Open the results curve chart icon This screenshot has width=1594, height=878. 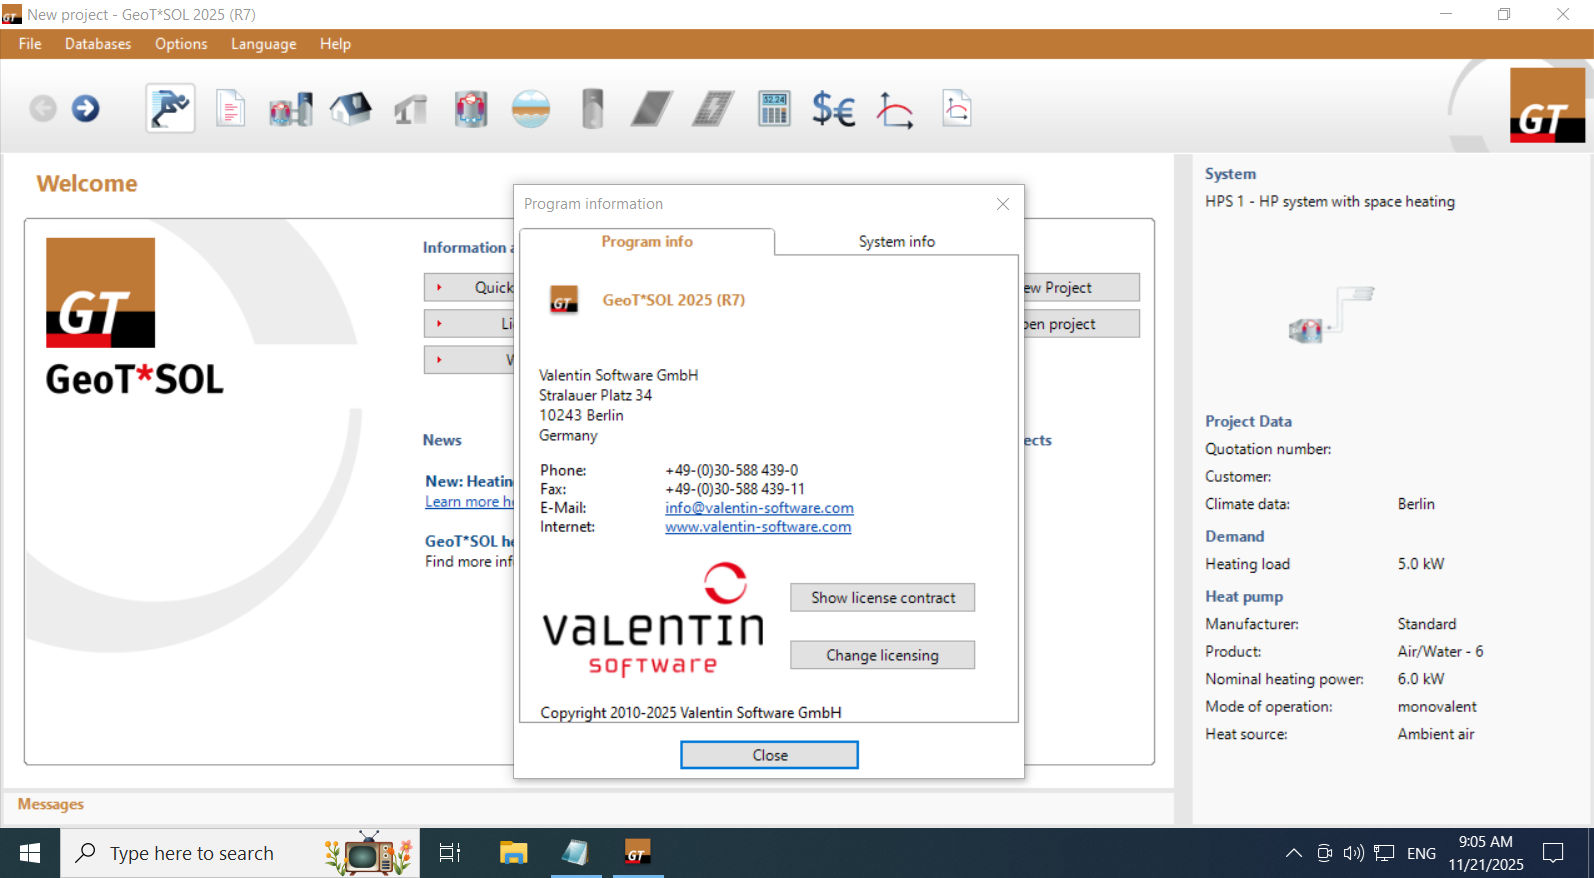(x=895, y=110)
